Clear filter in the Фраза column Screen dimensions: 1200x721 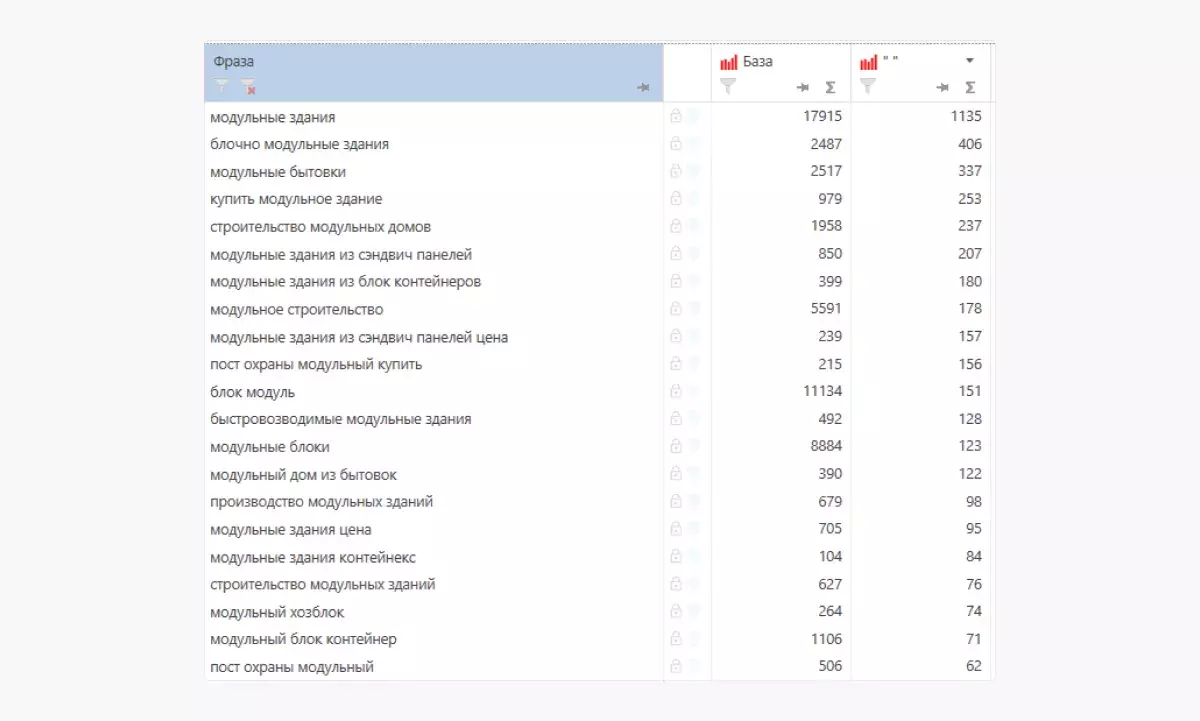[247, 87]
